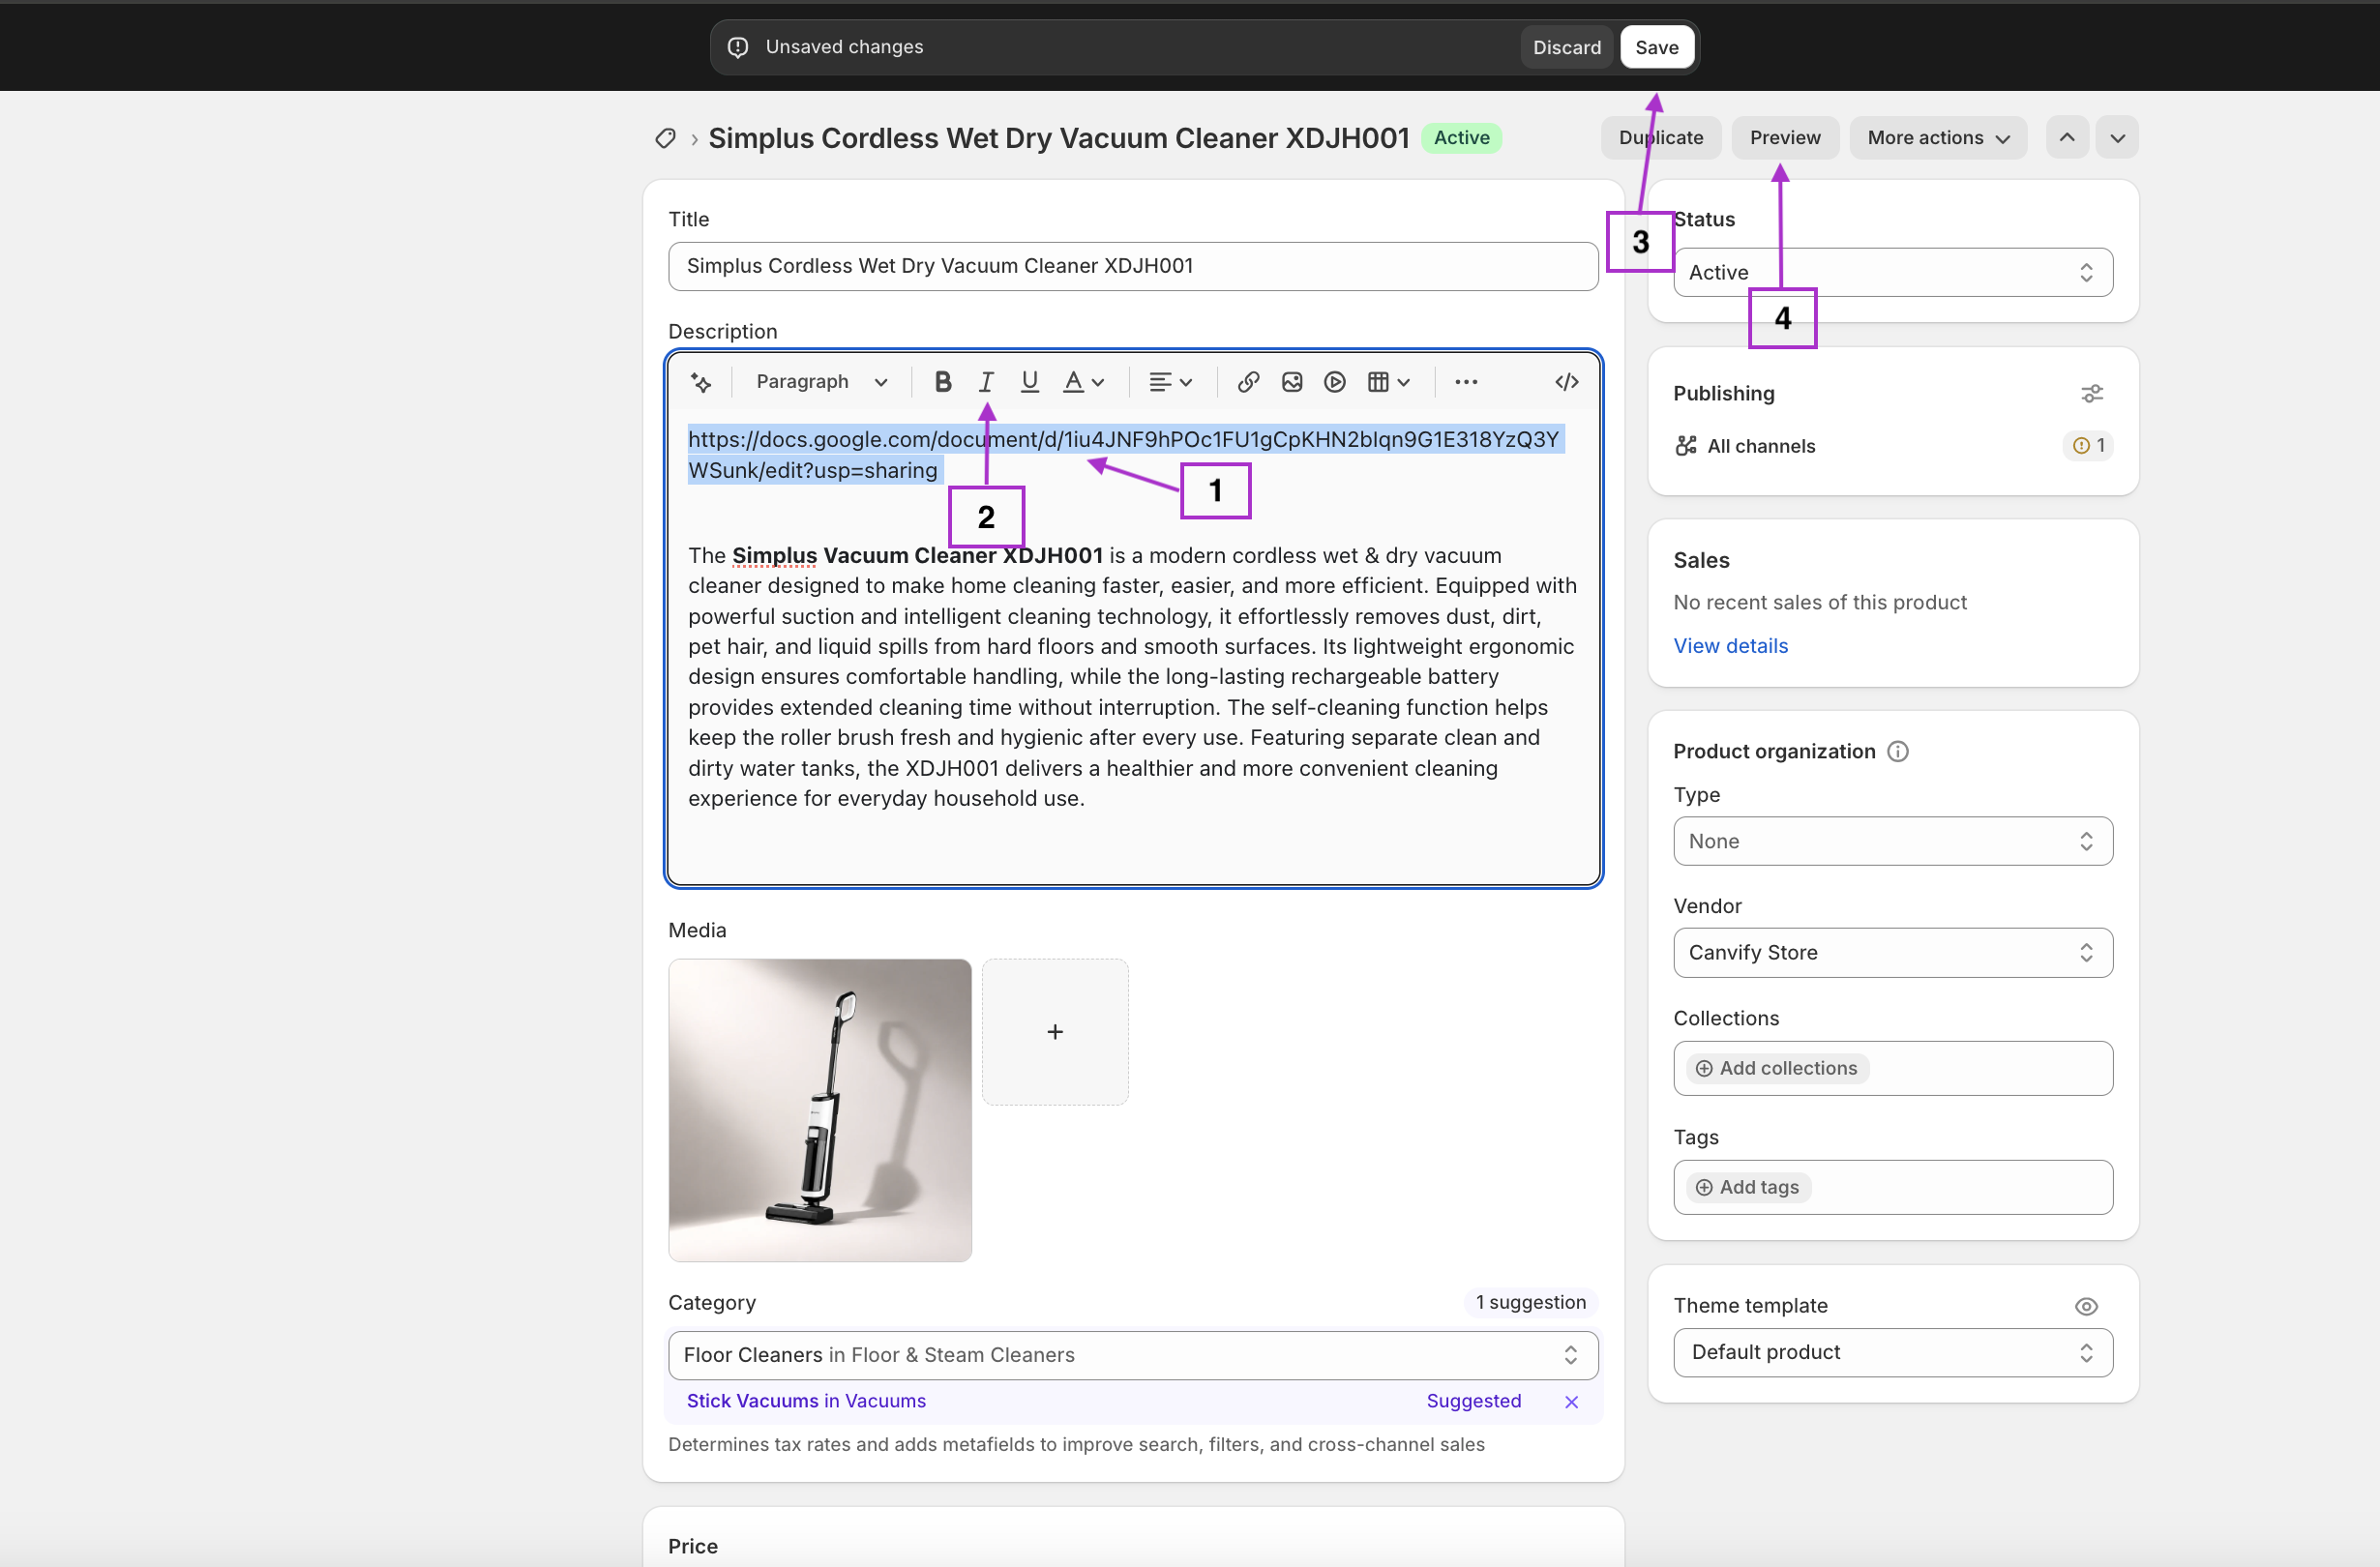Click Add tags

pyautogui.click(x=1748, y=1187)
